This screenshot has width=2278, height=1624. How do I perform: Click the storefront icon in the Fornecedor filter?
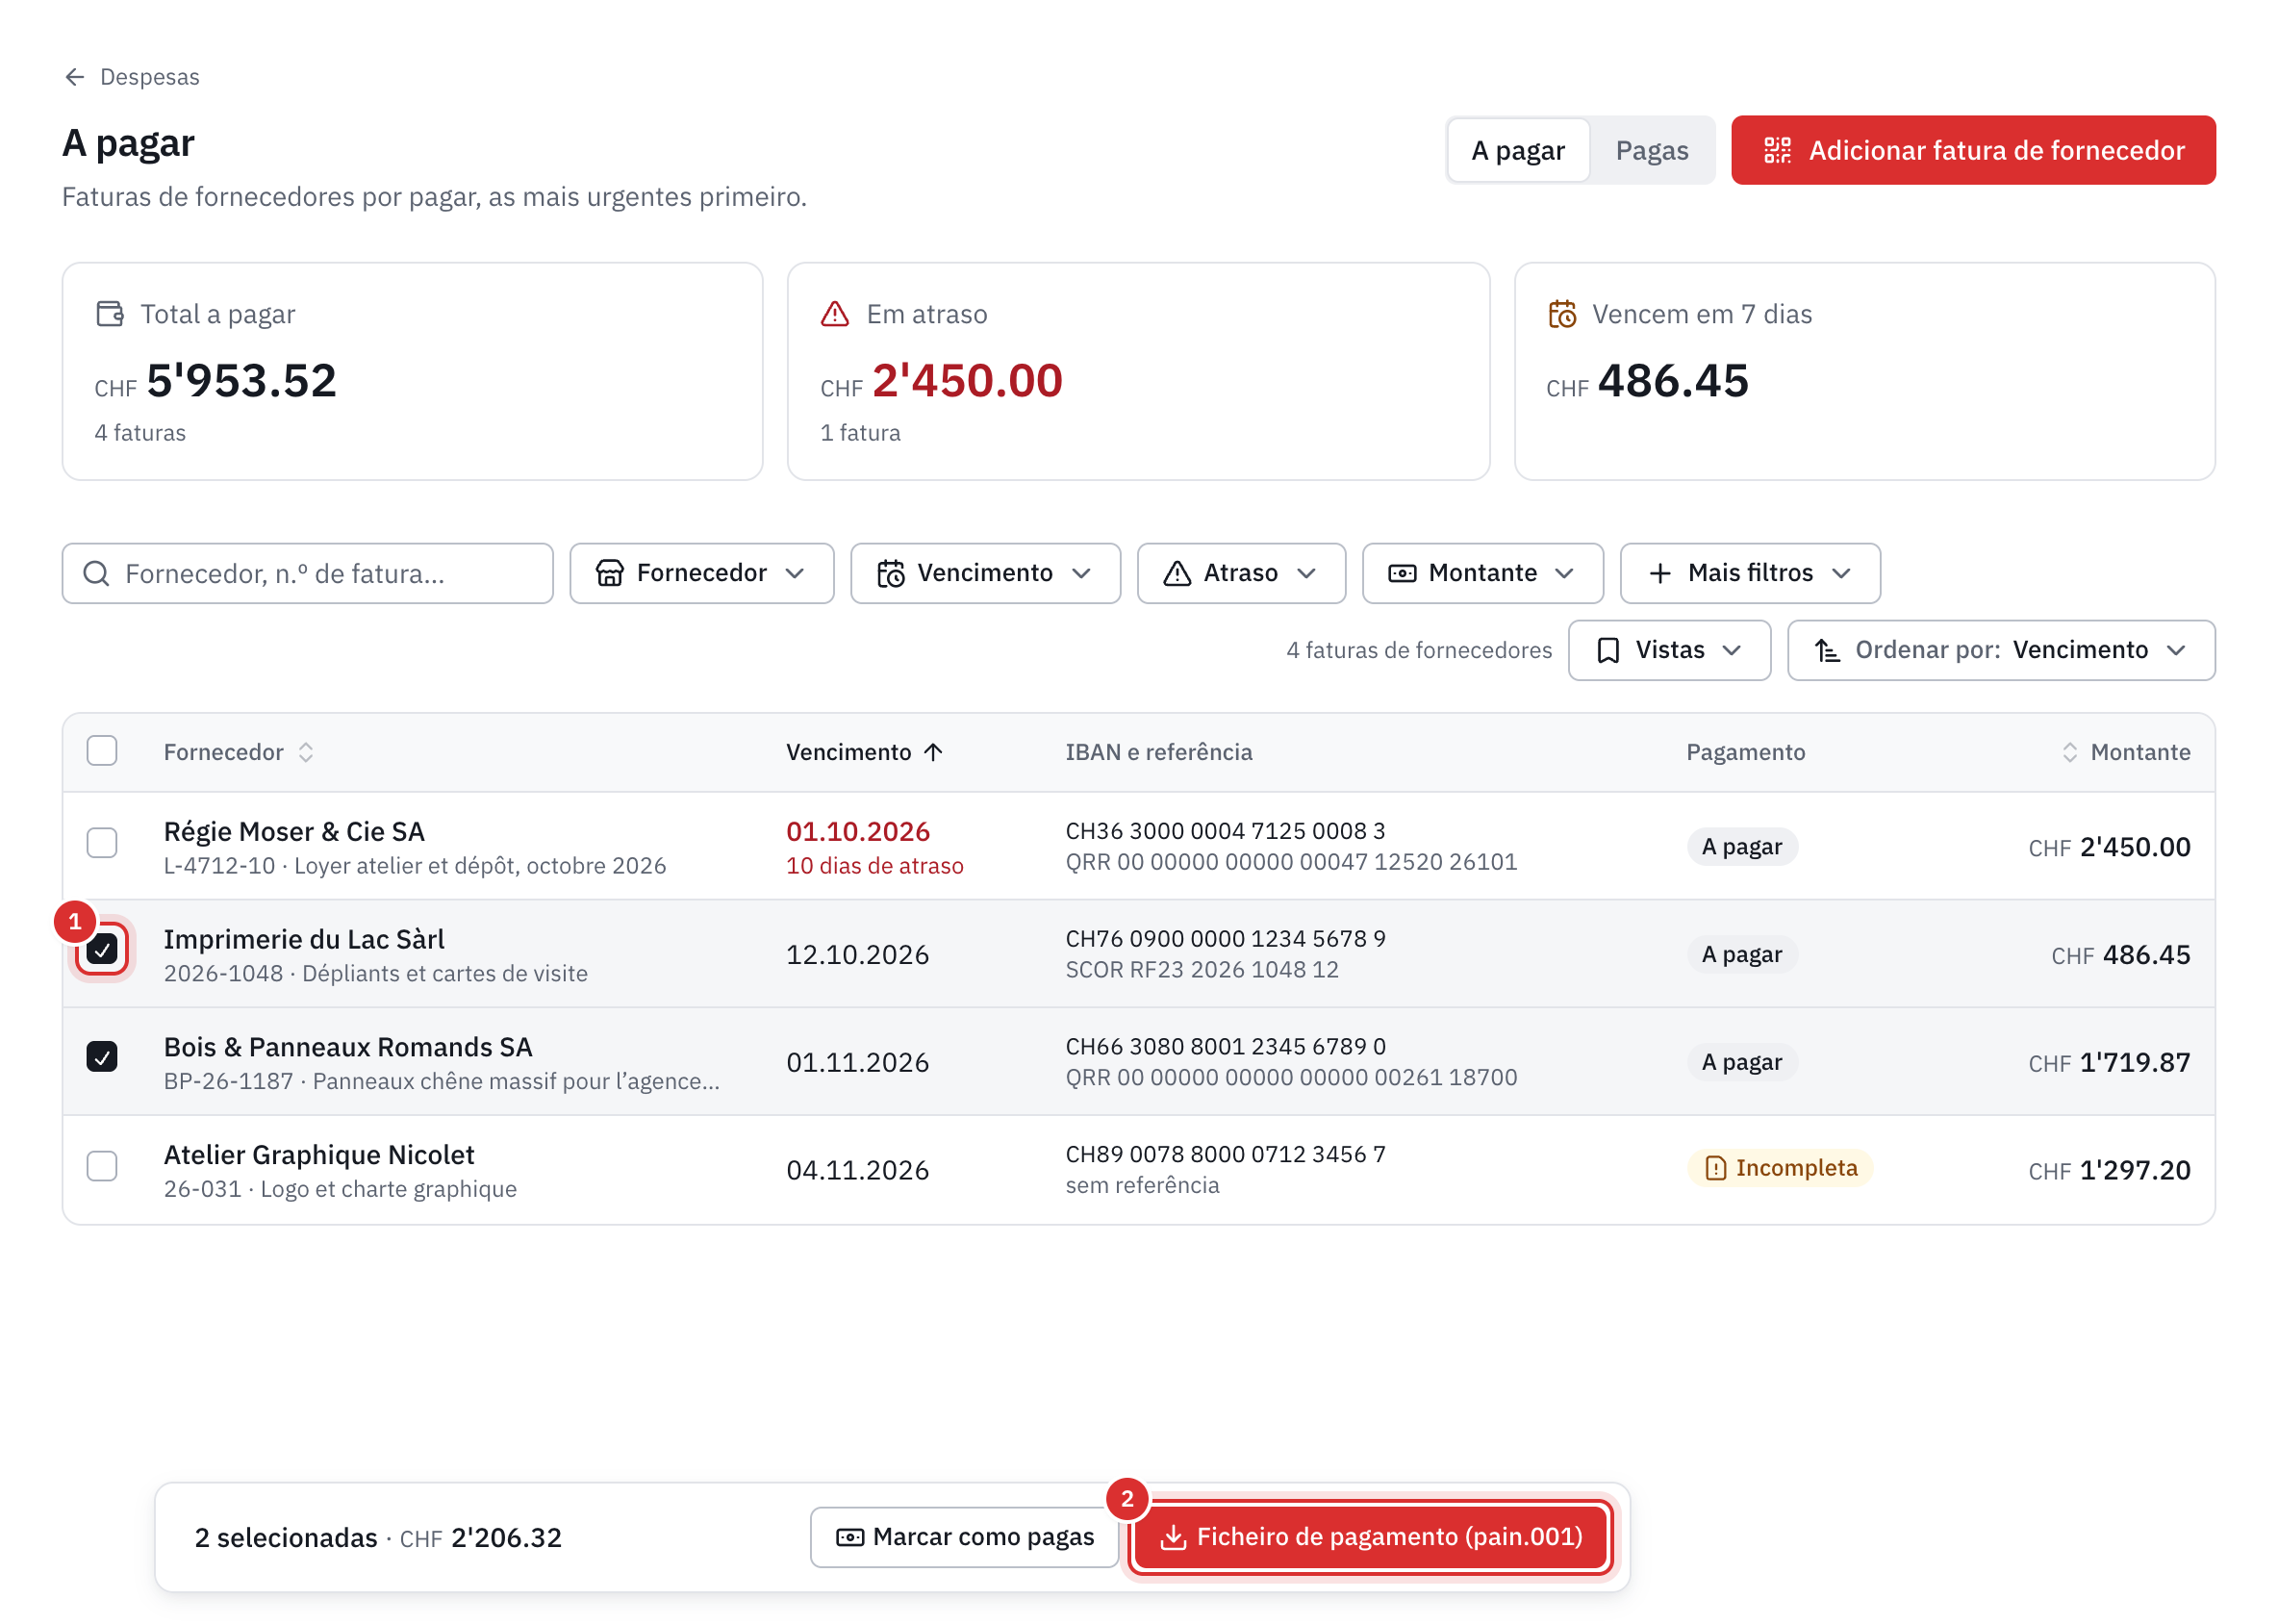click(610, 573)
